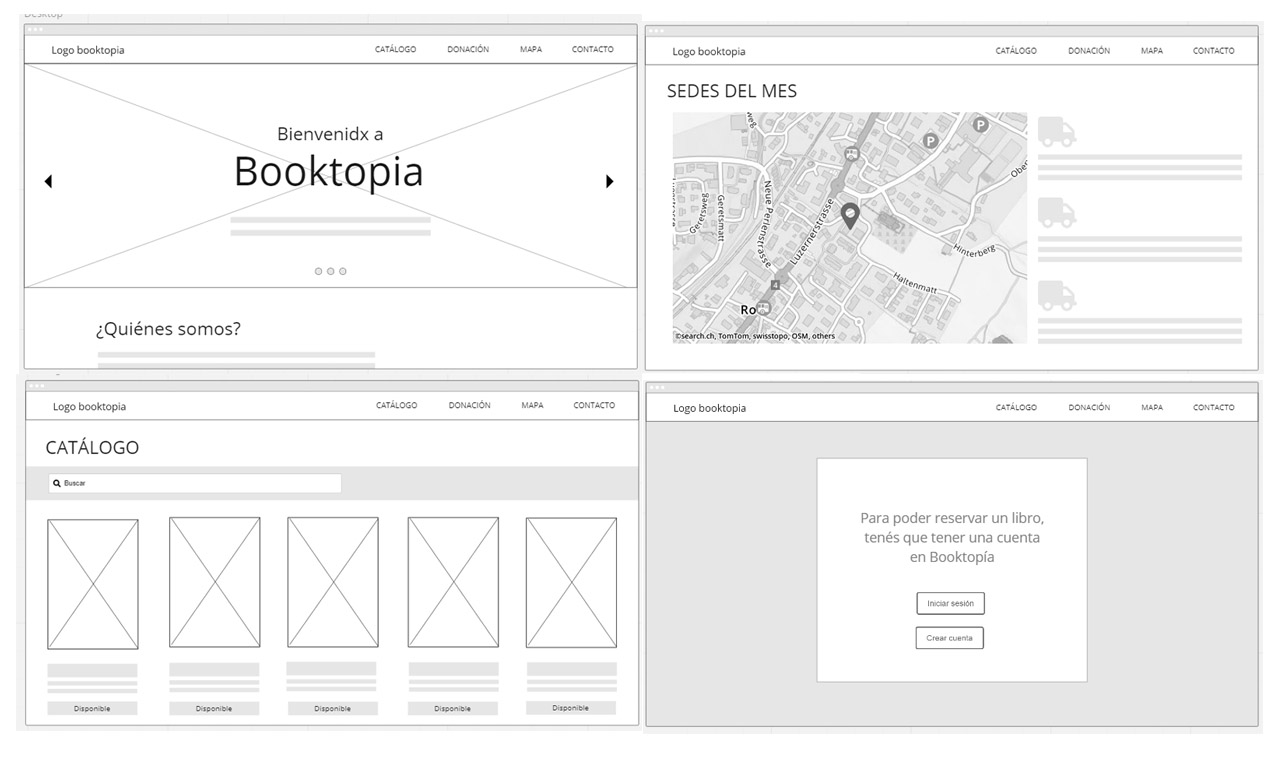
Task: Select the middle carousel dot under Booktopia
Action: click(331, 271)
